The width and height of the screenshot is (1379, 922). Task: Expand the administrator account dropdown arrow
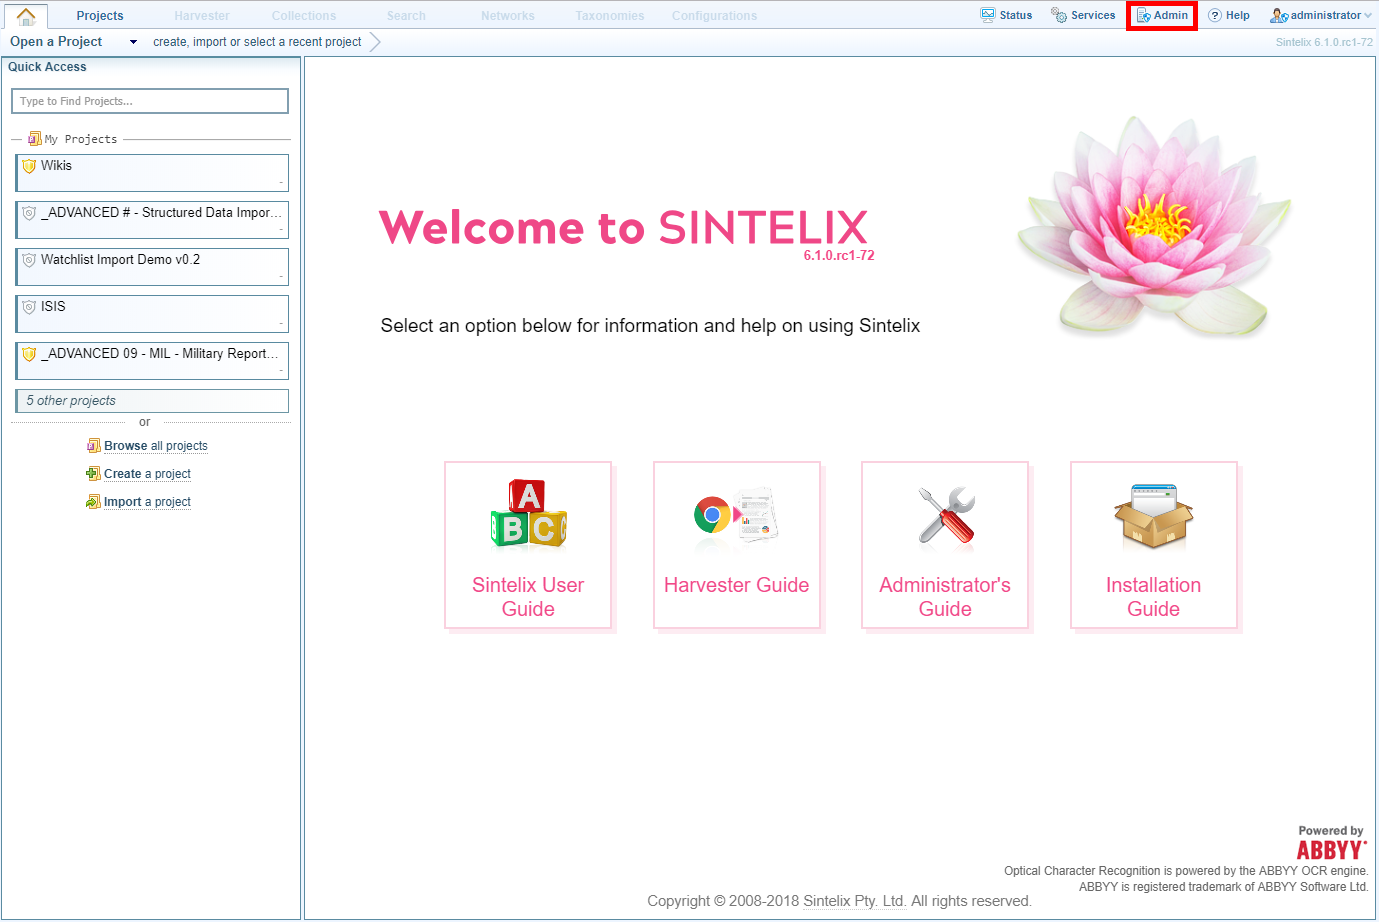(1368, 15)
